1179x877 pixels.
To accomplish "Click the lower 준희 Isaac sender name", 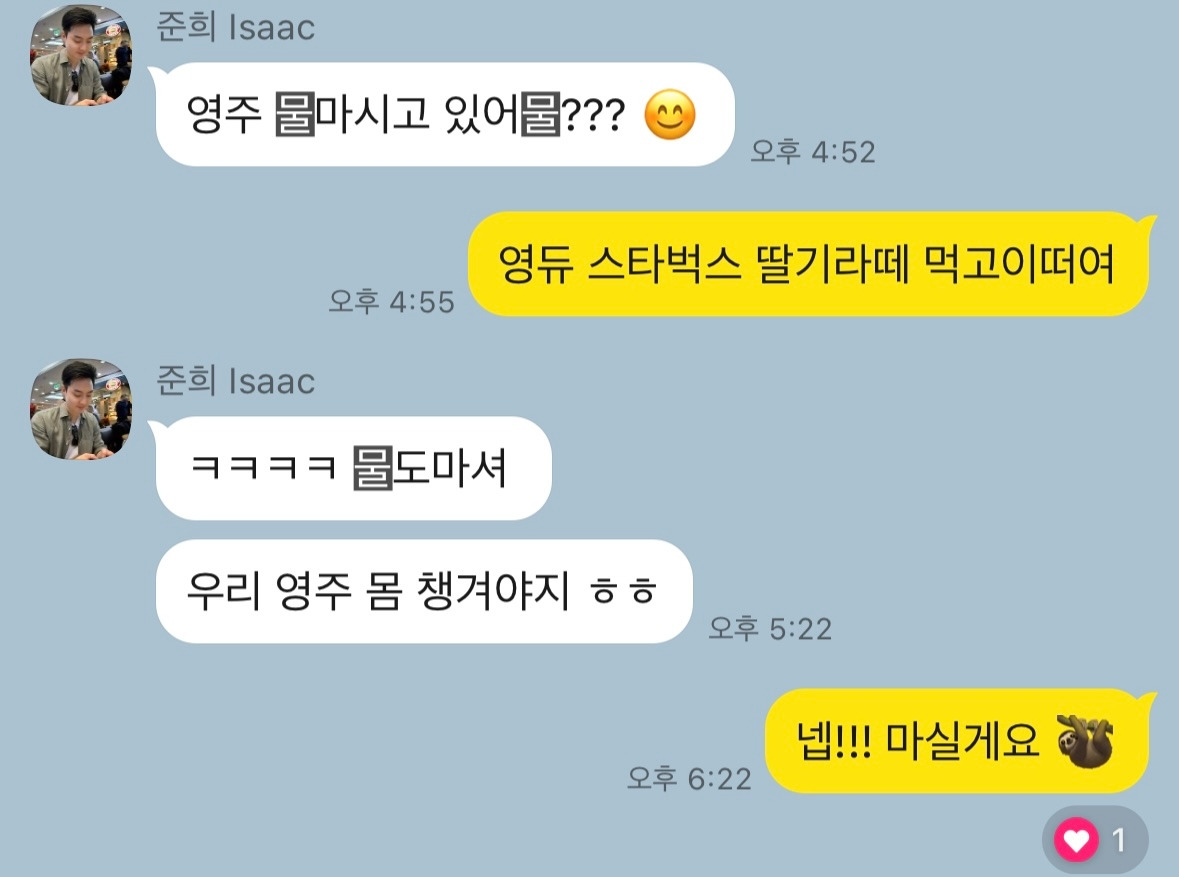I will pyautogui.click(x=235, y=381).
